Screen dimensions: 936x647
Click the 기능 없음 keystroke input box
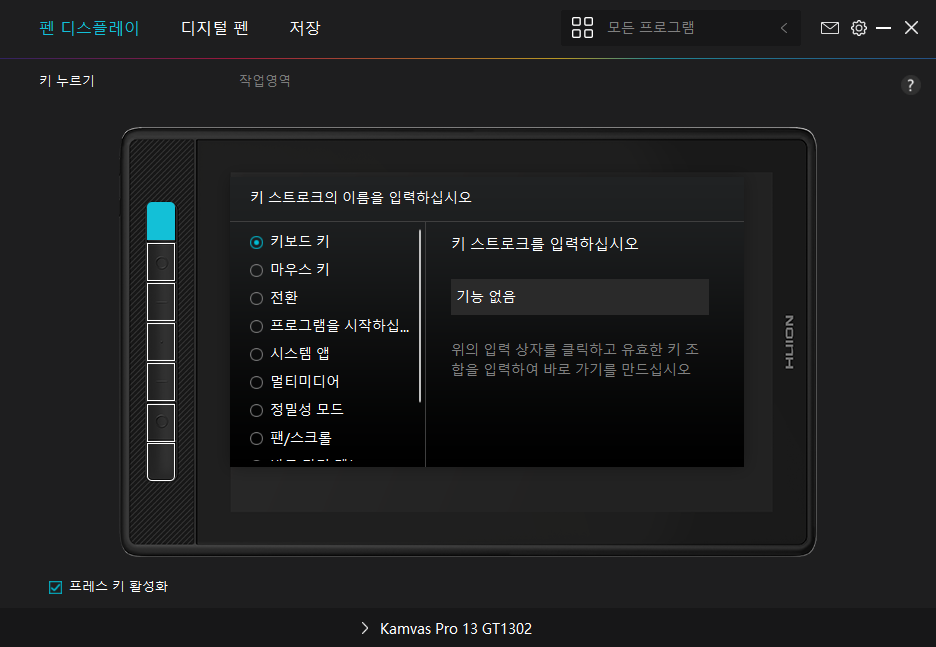(579, 297)
